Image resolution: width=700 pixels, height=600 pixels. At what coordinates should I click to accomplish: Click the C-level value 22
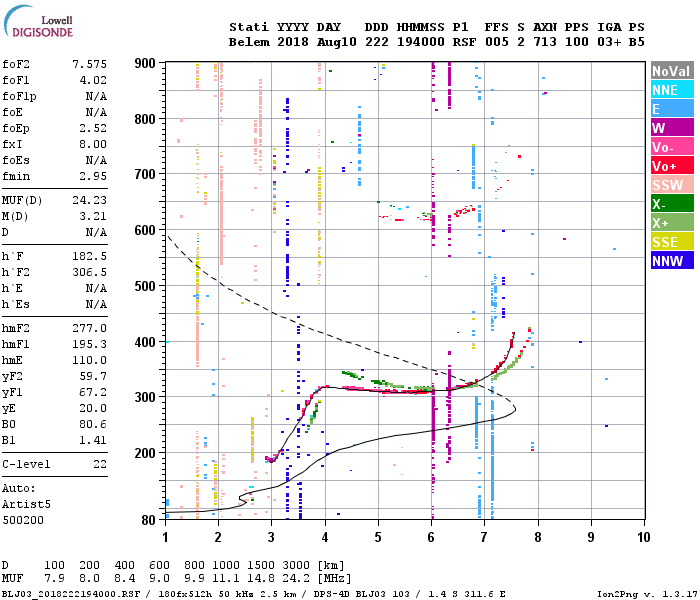tap(100, 464)
